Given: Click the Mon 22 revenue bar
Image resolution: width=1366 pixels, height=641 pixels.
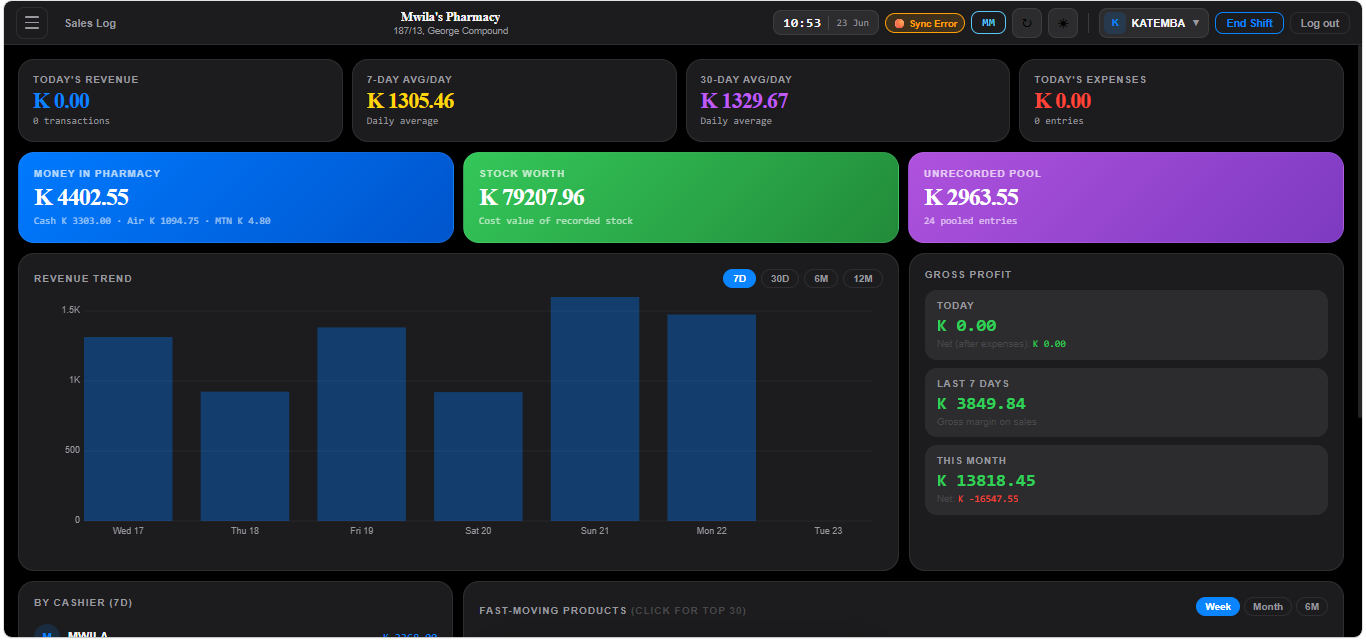Looking at the screenshot, I should 712,418.
